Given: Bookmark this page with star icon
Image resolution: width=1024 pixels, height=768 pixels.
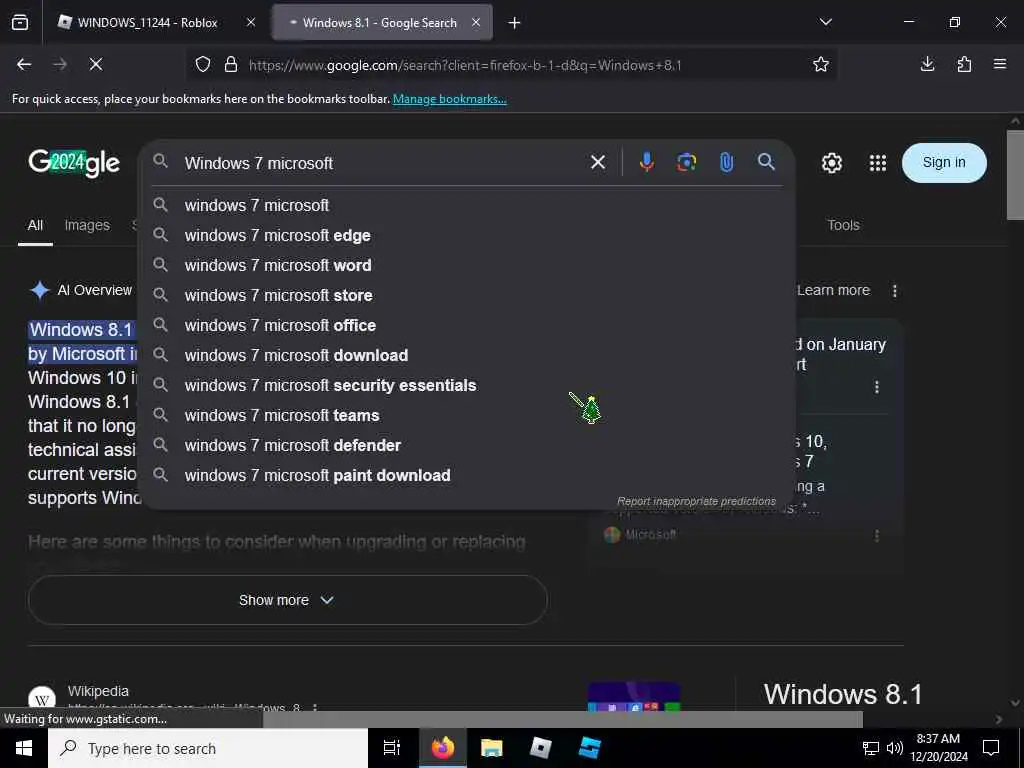Looking at the screenshot, I should tap(821, 64).
